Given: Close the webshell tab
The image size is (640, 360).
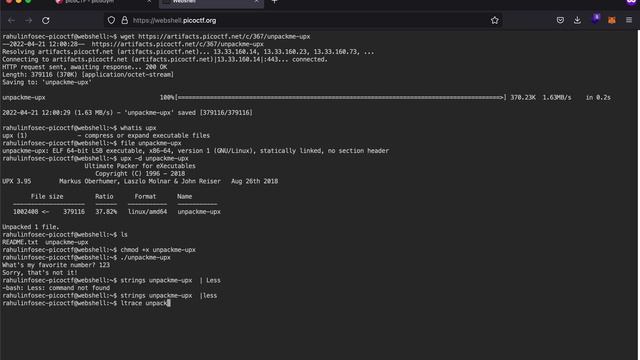Looking at the screenshot, I should point(256,2).
